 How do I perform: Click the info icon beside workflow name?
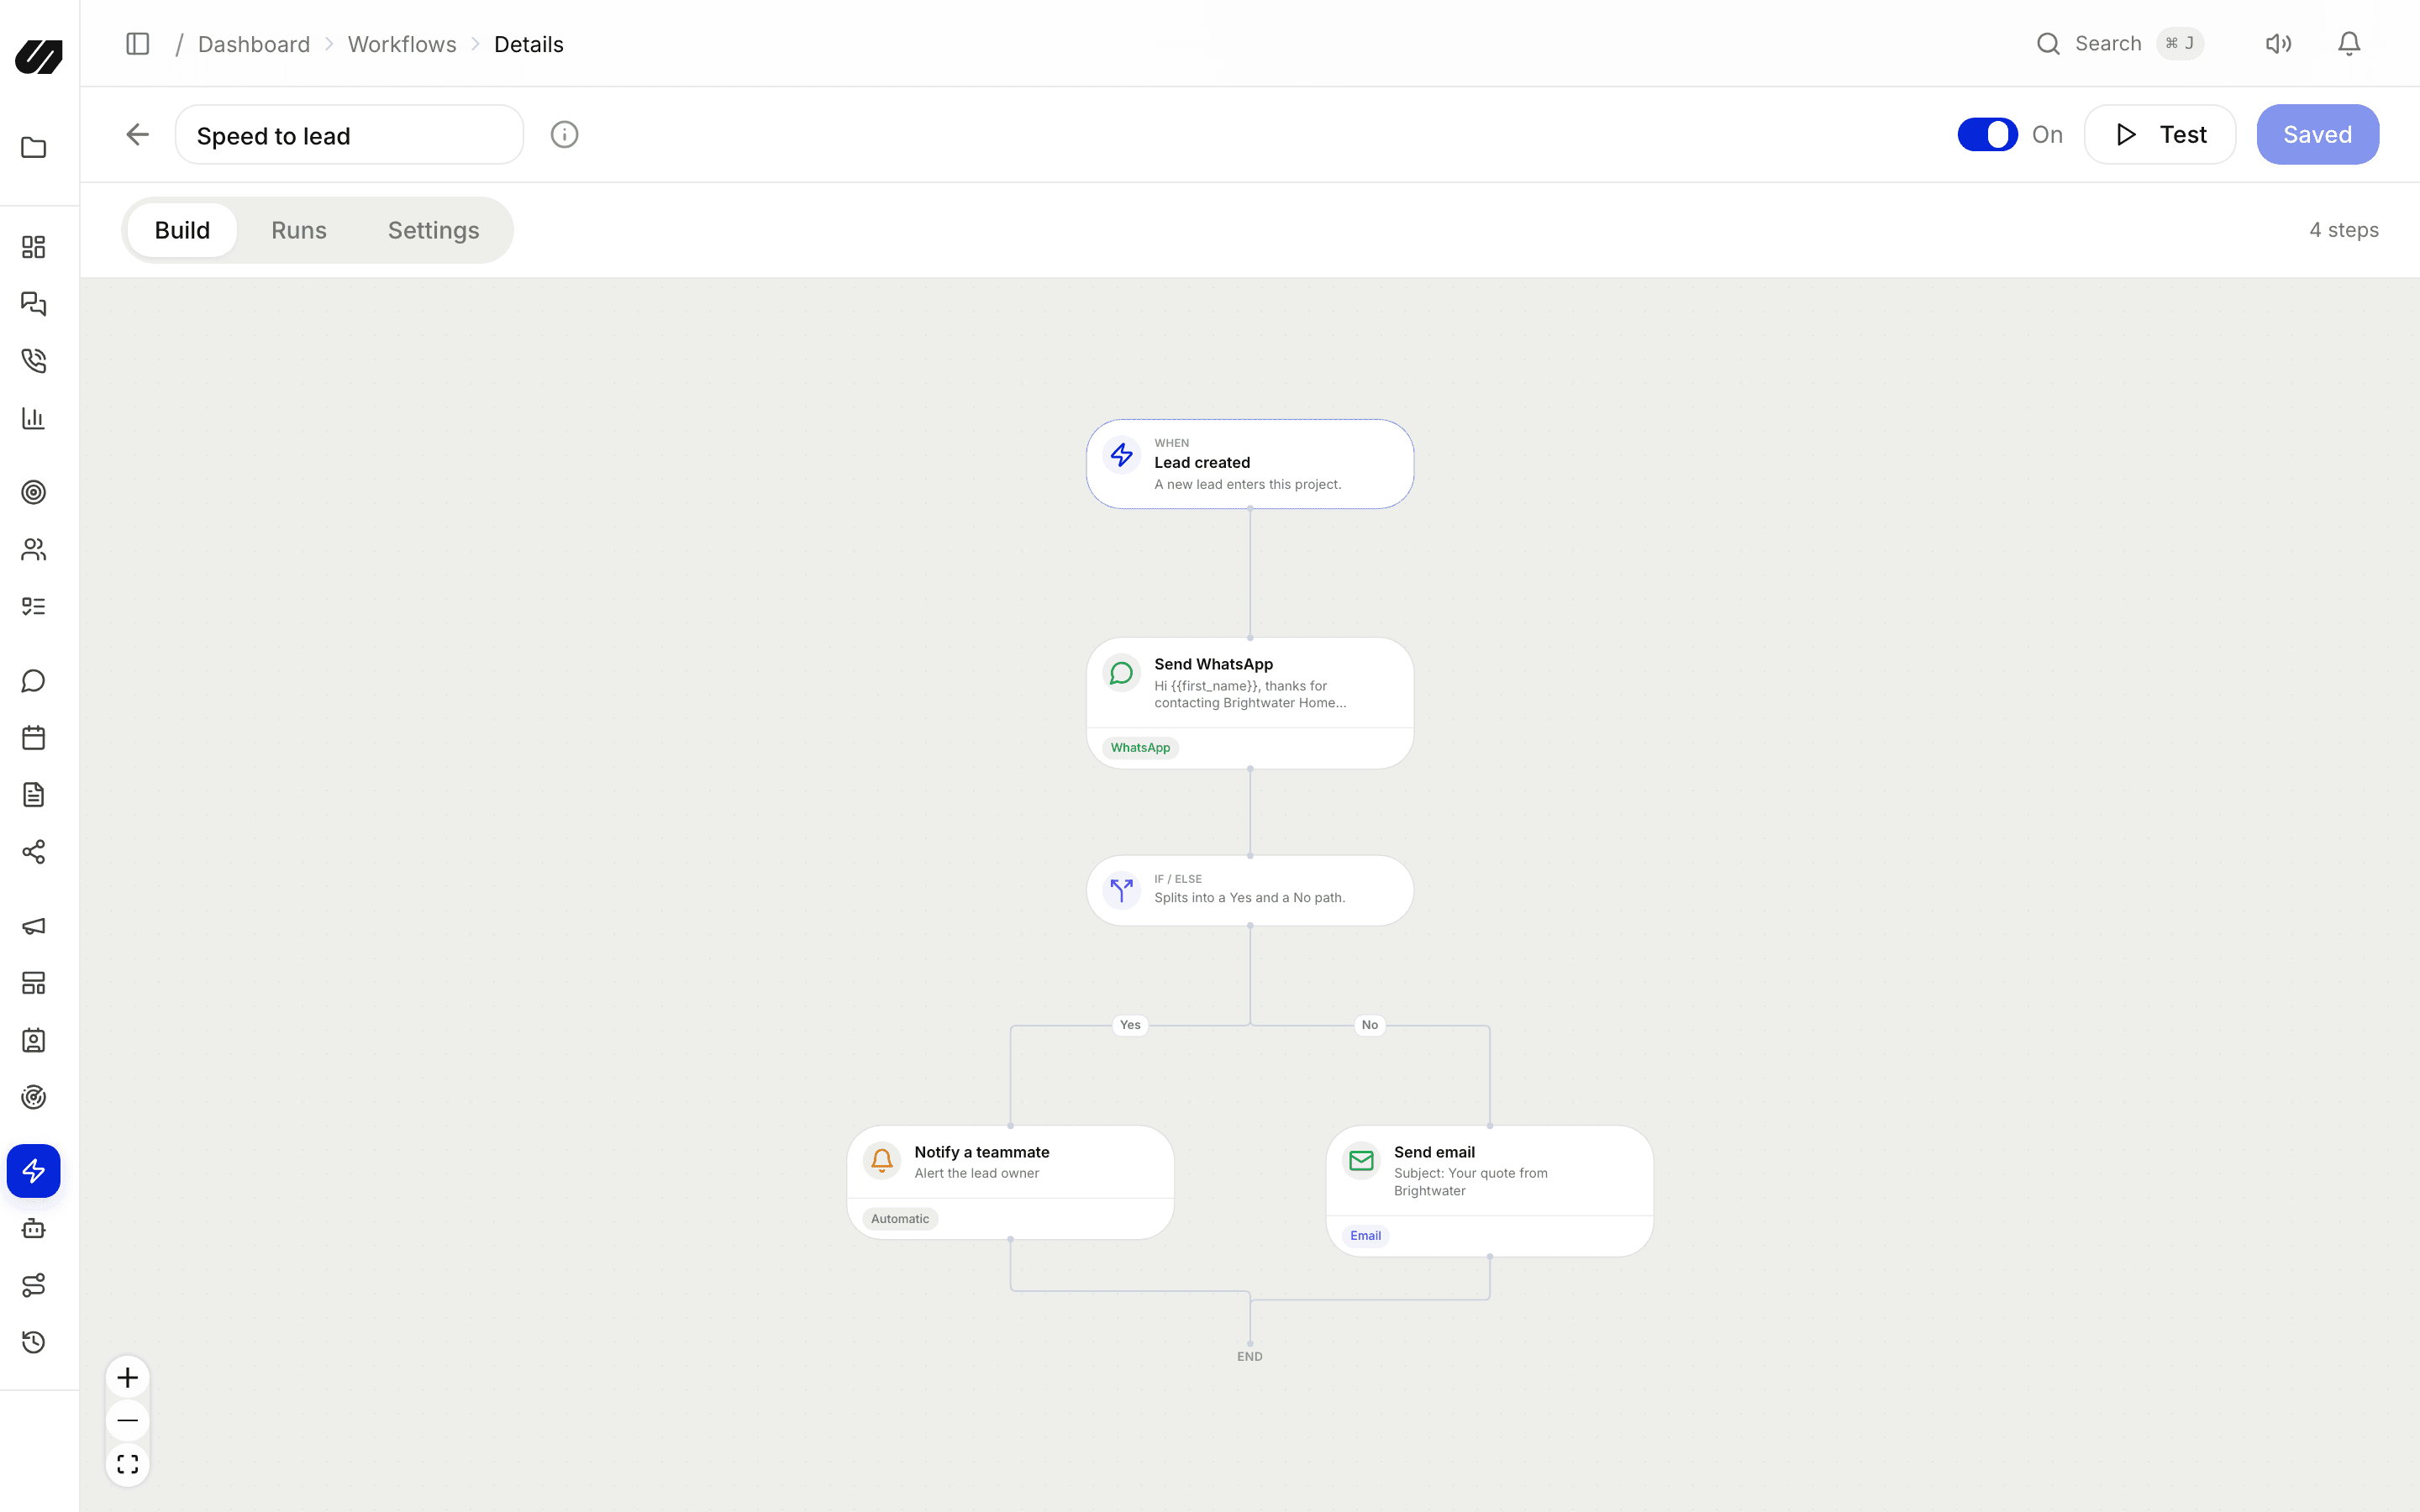pyautogui.click(x=564, y=135)
